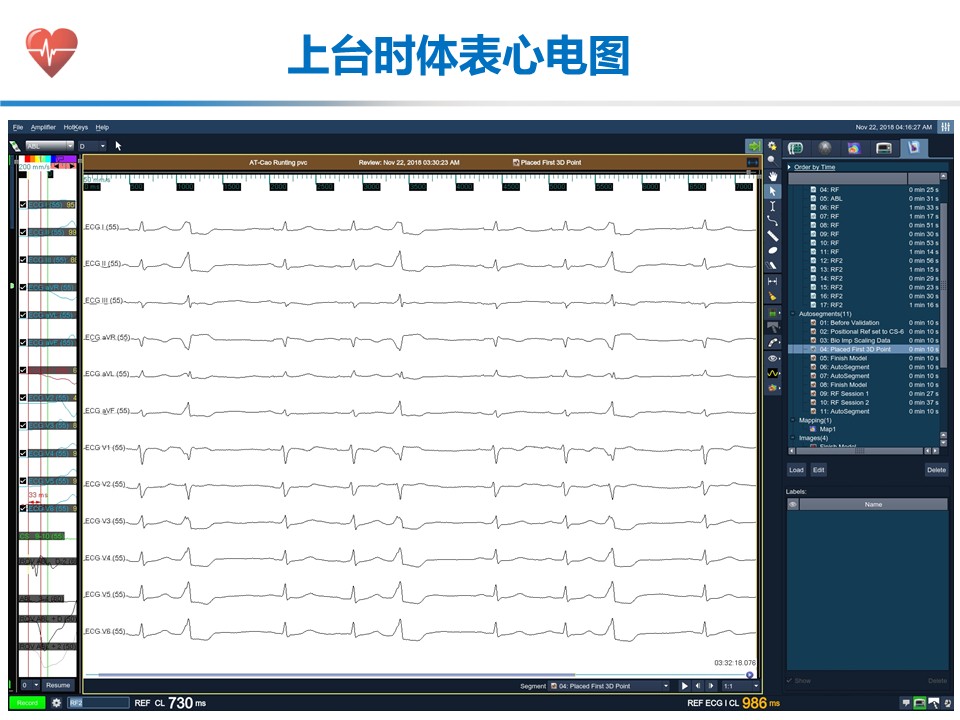Screen dimensions: 960x720
Task: Uncheck the ECG aVF channel checkbox
Action: pos(23,342)
